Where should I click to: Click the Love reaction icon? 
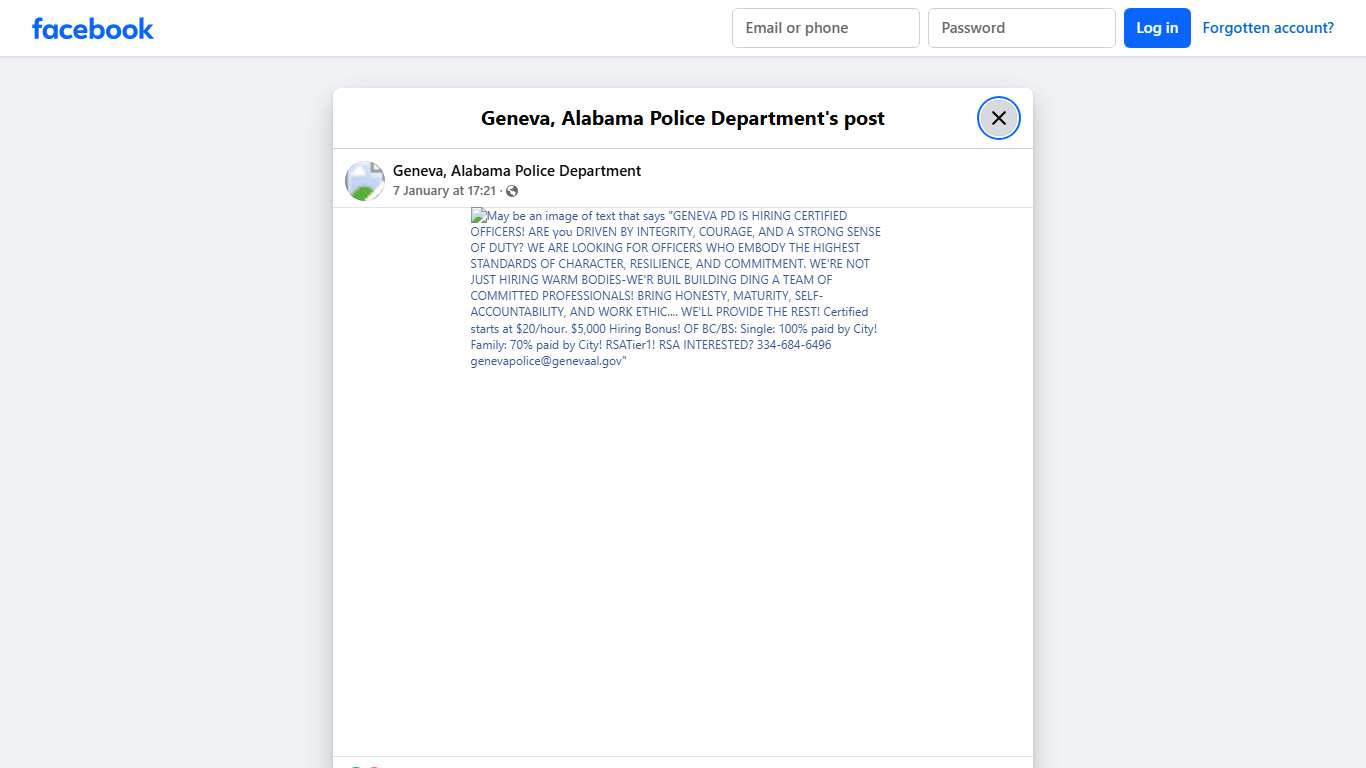coord(375,766)
